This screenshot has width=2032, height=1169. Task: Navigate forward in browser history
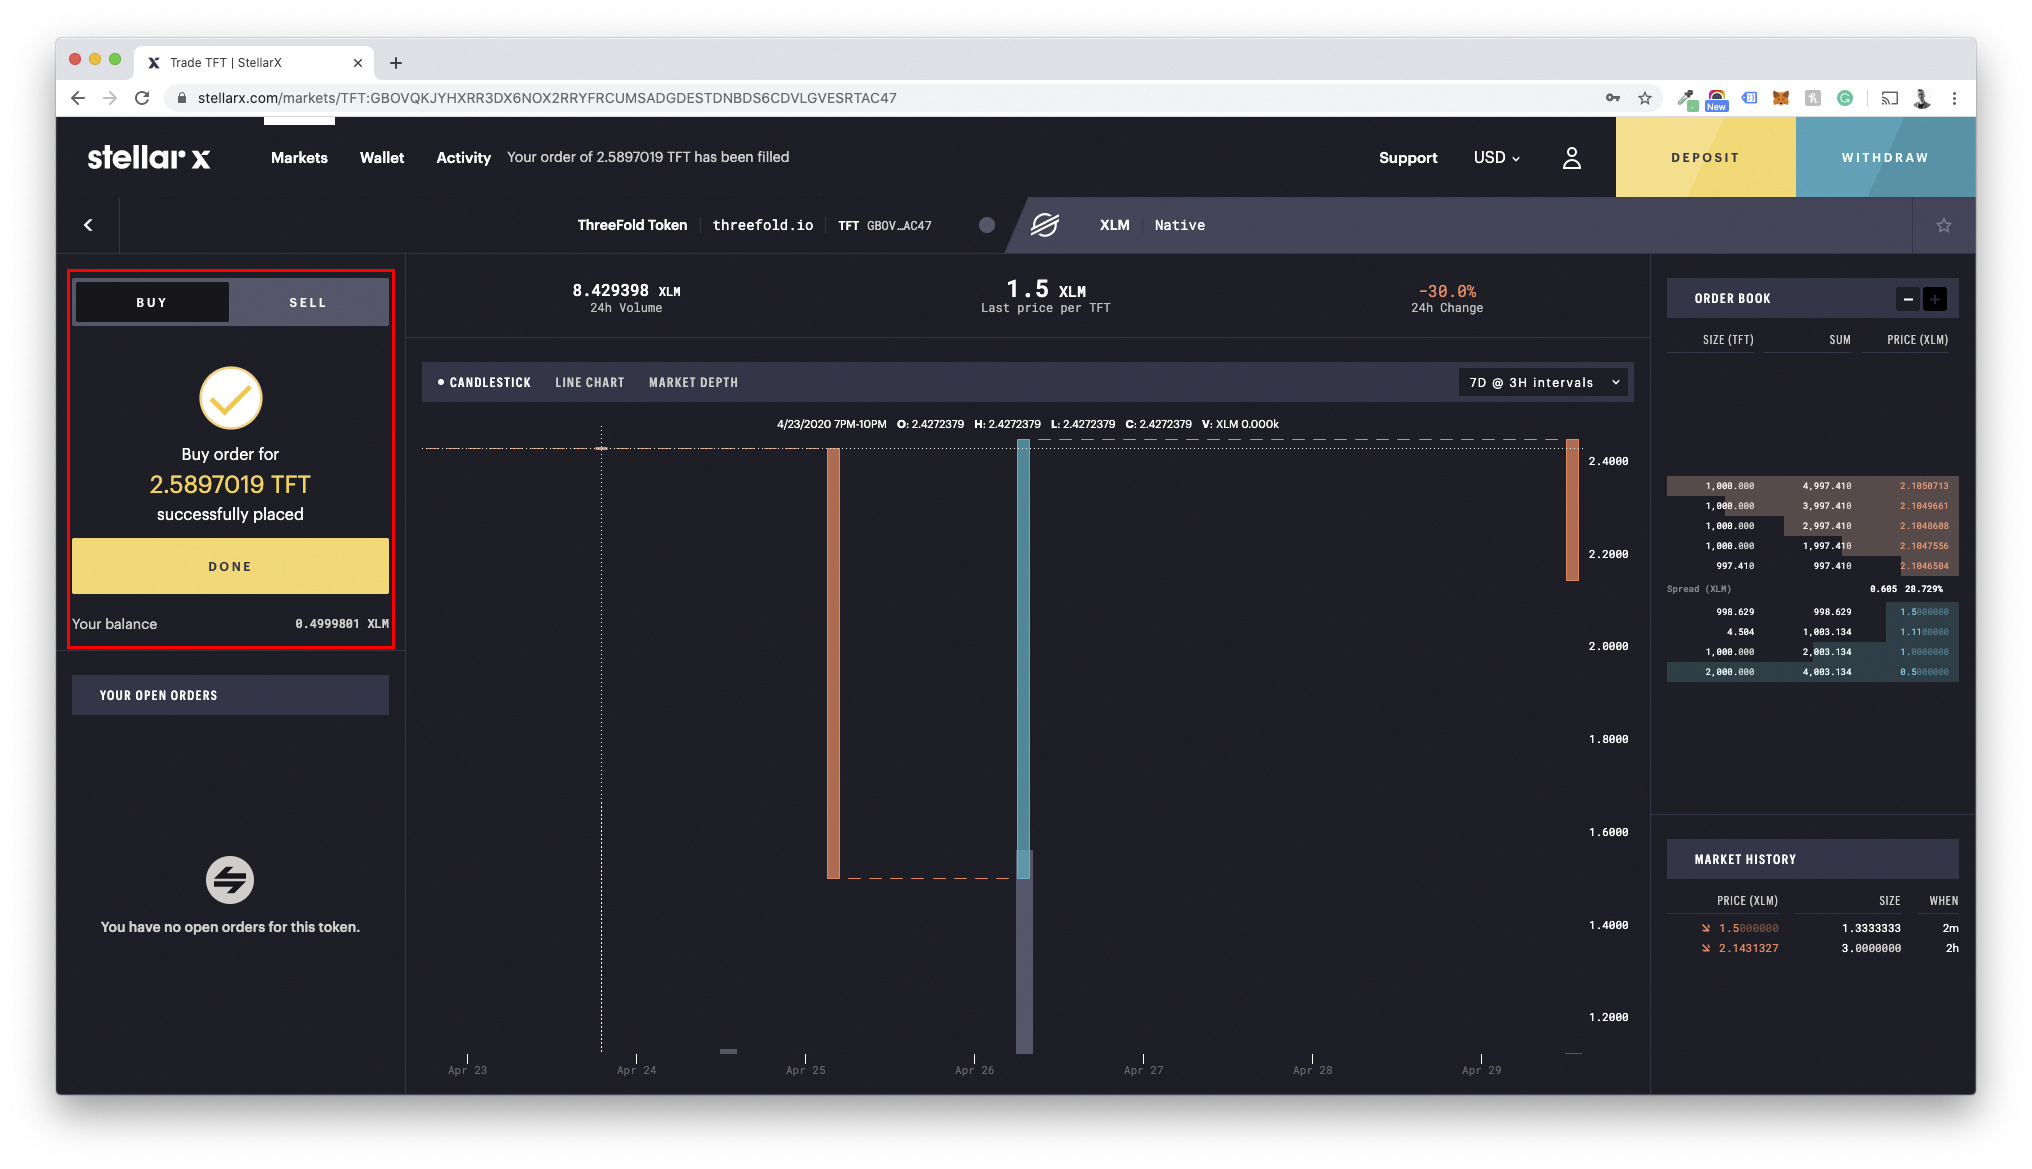point(110,98)
